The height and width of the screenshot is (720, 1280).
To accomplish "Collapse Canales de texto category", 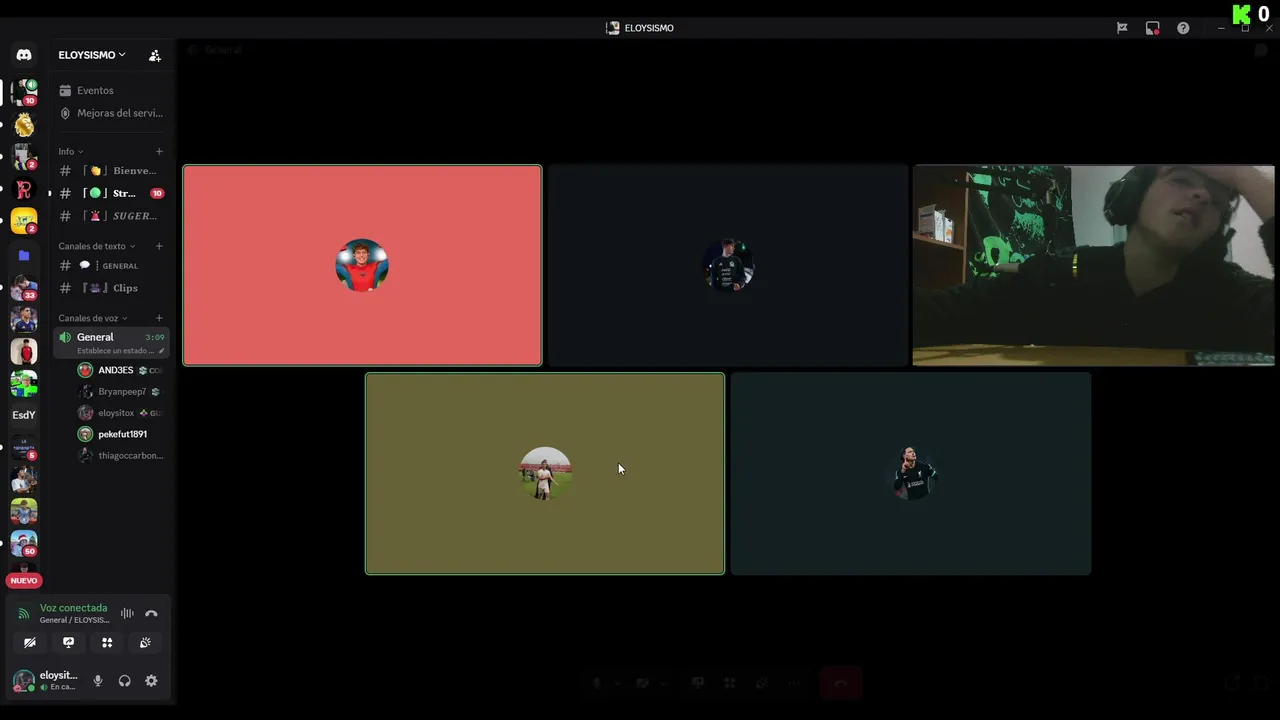I will coord(96,246).
